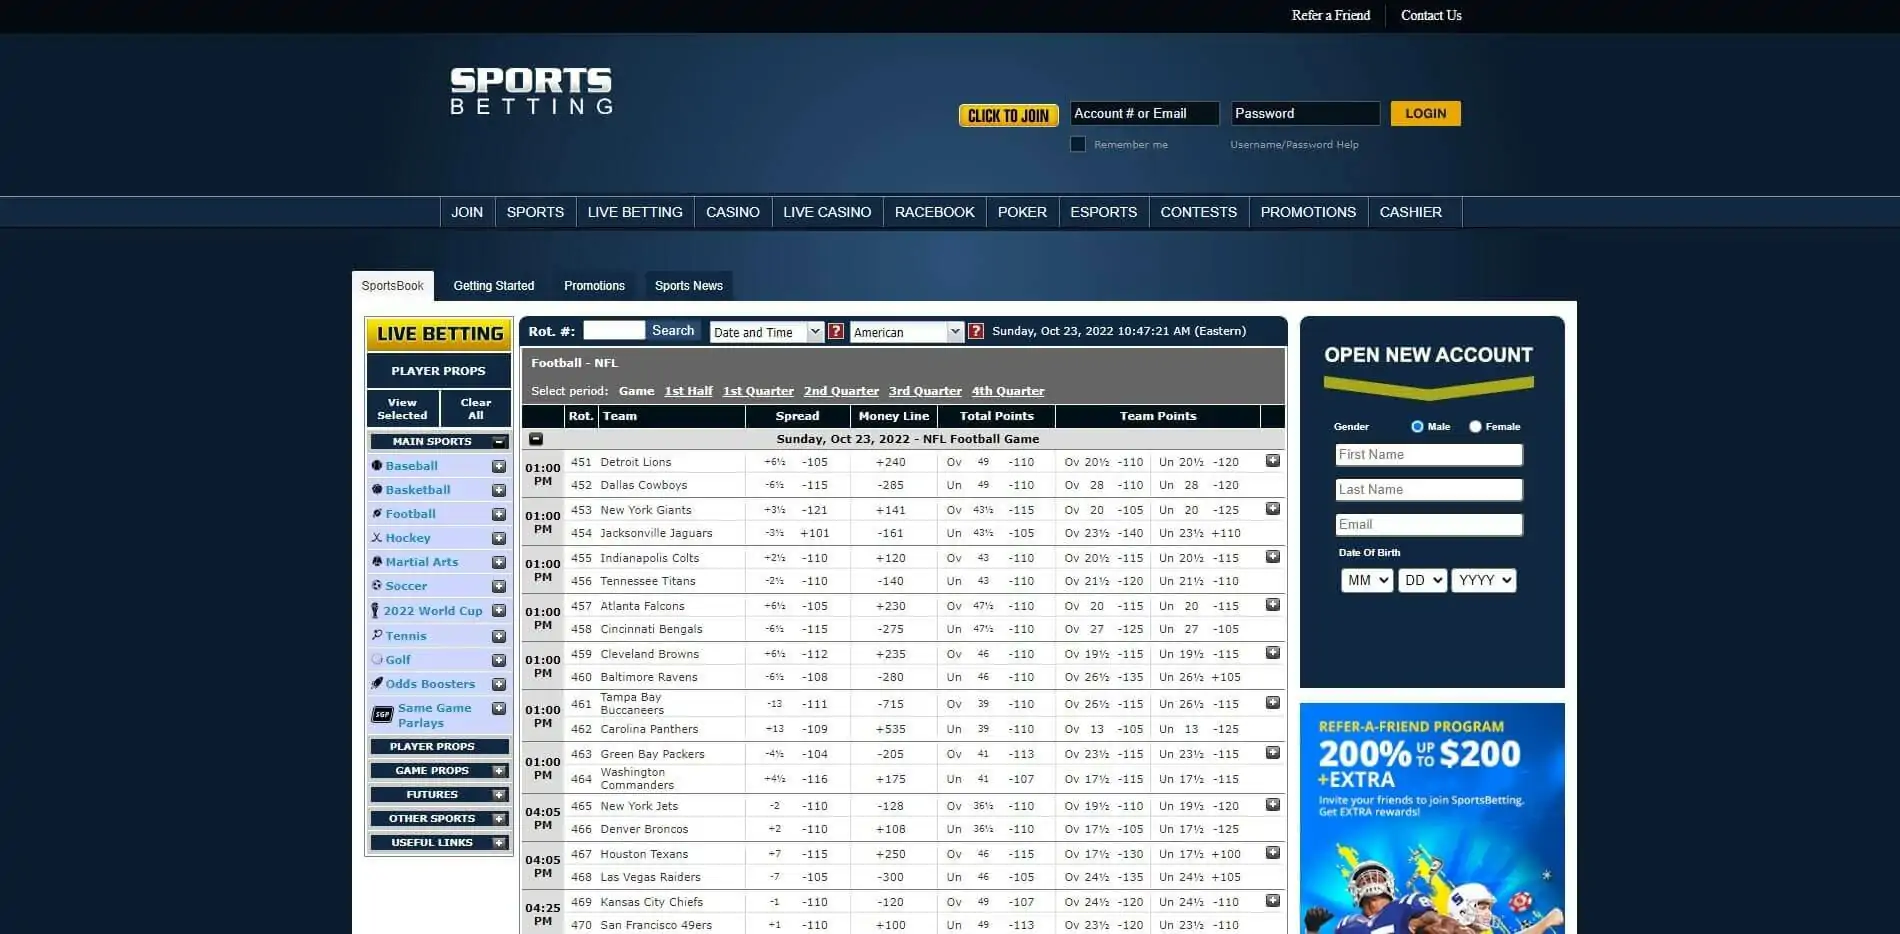Enable the Remember me checkbox
The height and width of the screenshot is (934, 1900).
point(1078,144)
